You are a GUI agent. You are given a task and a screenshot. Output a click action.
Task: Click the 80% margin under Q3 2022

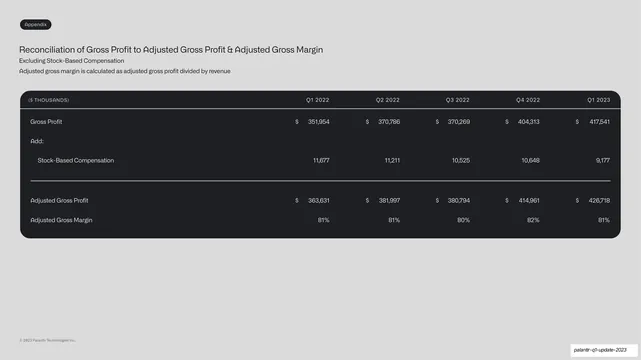(464, 220)
